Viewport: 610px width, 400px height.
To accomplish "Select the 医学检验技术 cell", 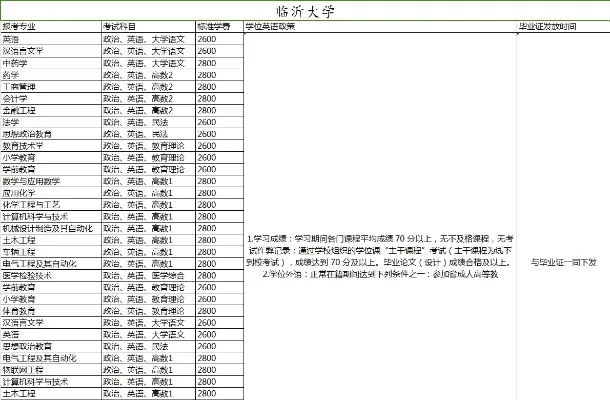I will (51, 275).
